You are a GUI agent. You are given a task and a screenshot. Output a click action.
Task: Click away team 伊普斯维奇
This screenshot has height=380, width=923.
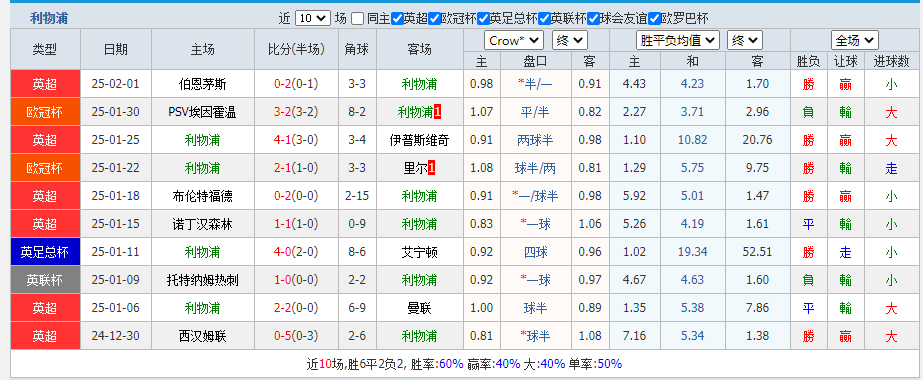coord(419,141)
